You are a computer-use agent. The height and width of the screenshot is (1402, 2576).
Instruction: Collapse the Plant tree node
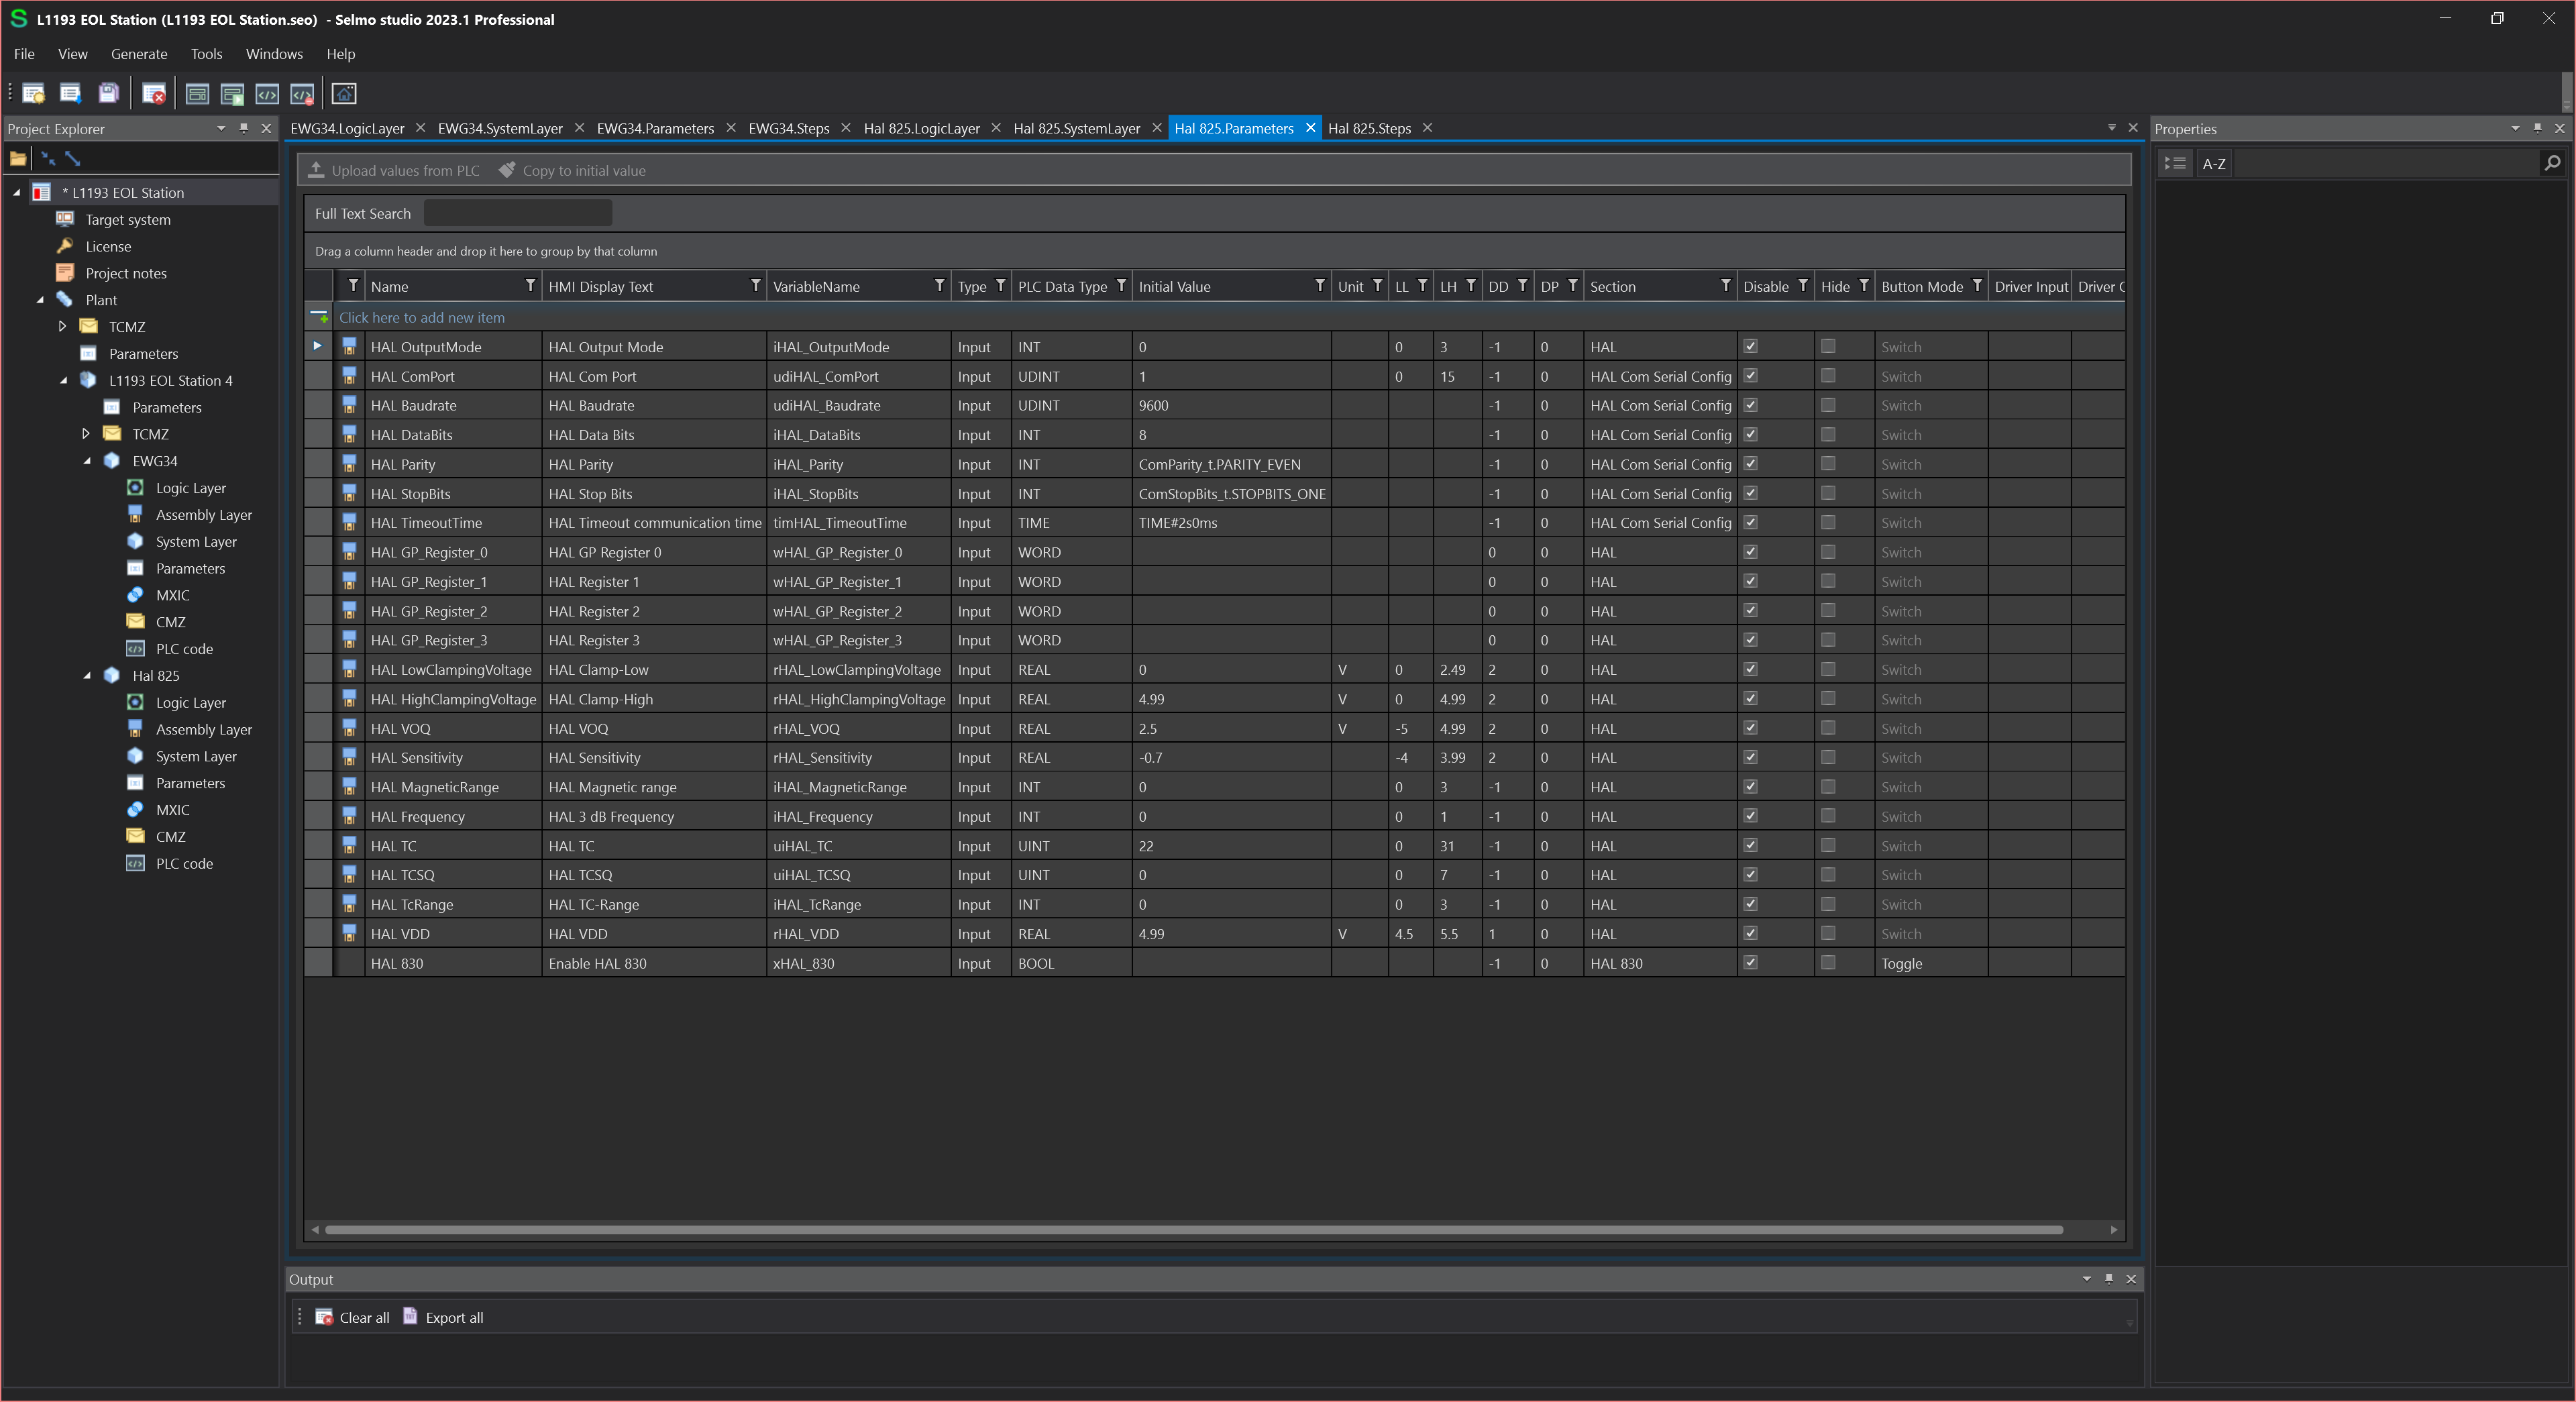pyautogui.click(x=40, y=299)
